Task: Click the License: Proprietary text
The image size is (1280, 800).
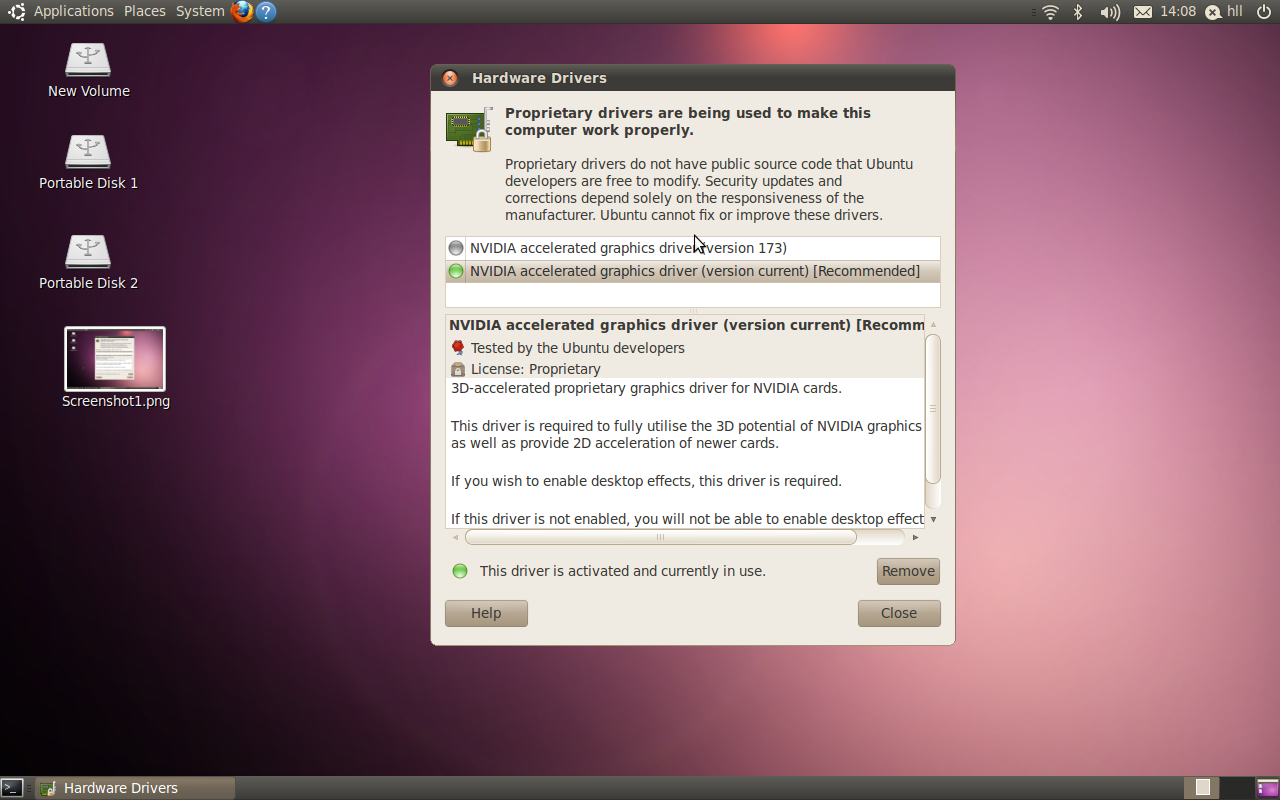Action: coord(536,369)
